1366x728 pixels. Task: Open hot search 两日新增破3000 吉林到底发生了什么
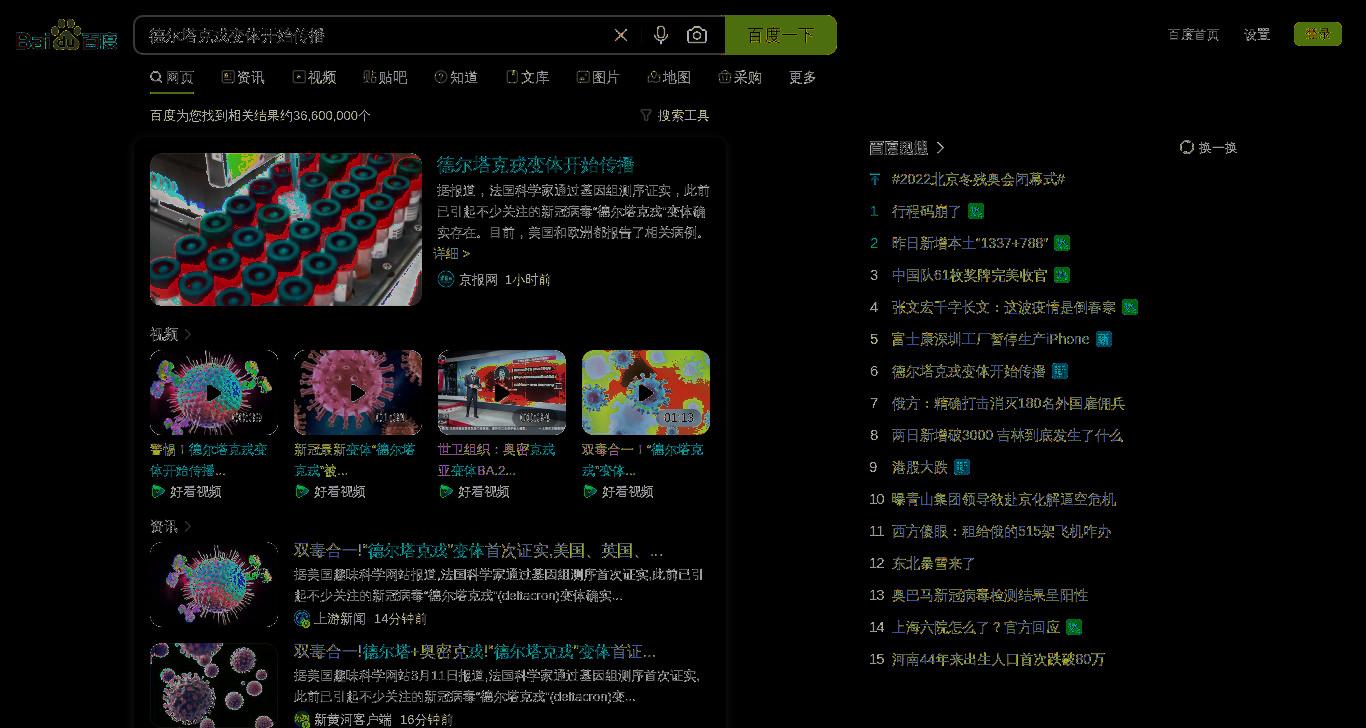[x=1007, y=435]
